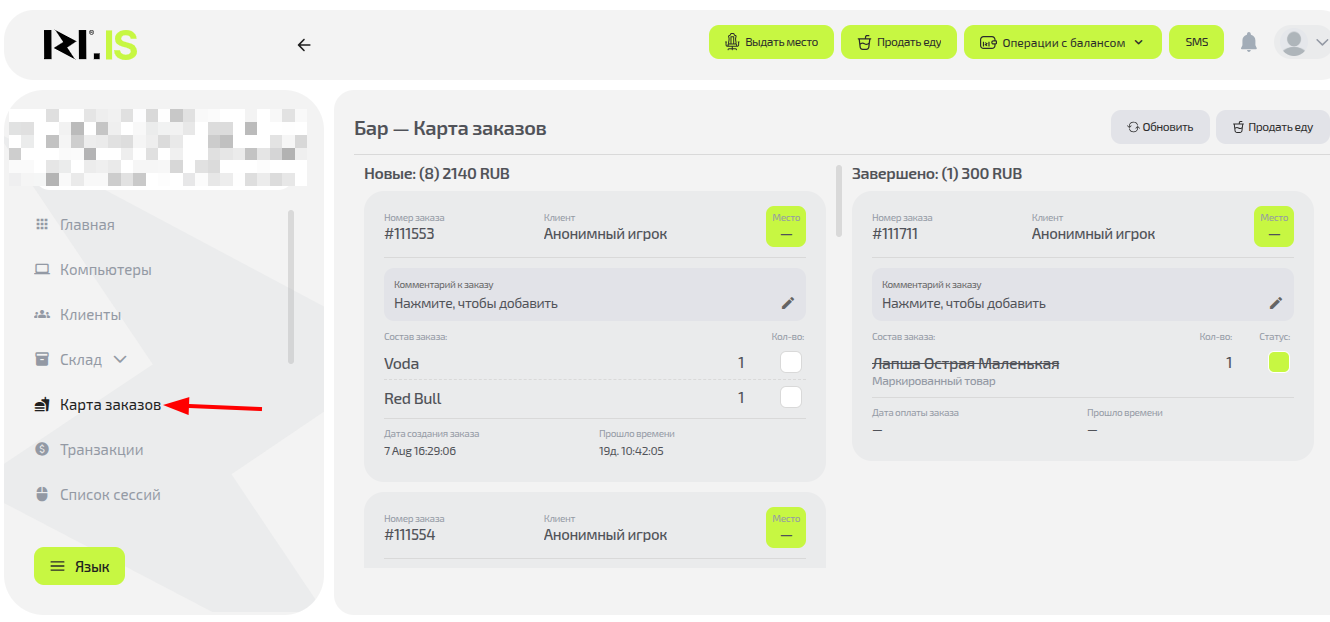The image size is (1330, 622).
Task: Expand the user profile chevron
Action: click(1321, 42)
